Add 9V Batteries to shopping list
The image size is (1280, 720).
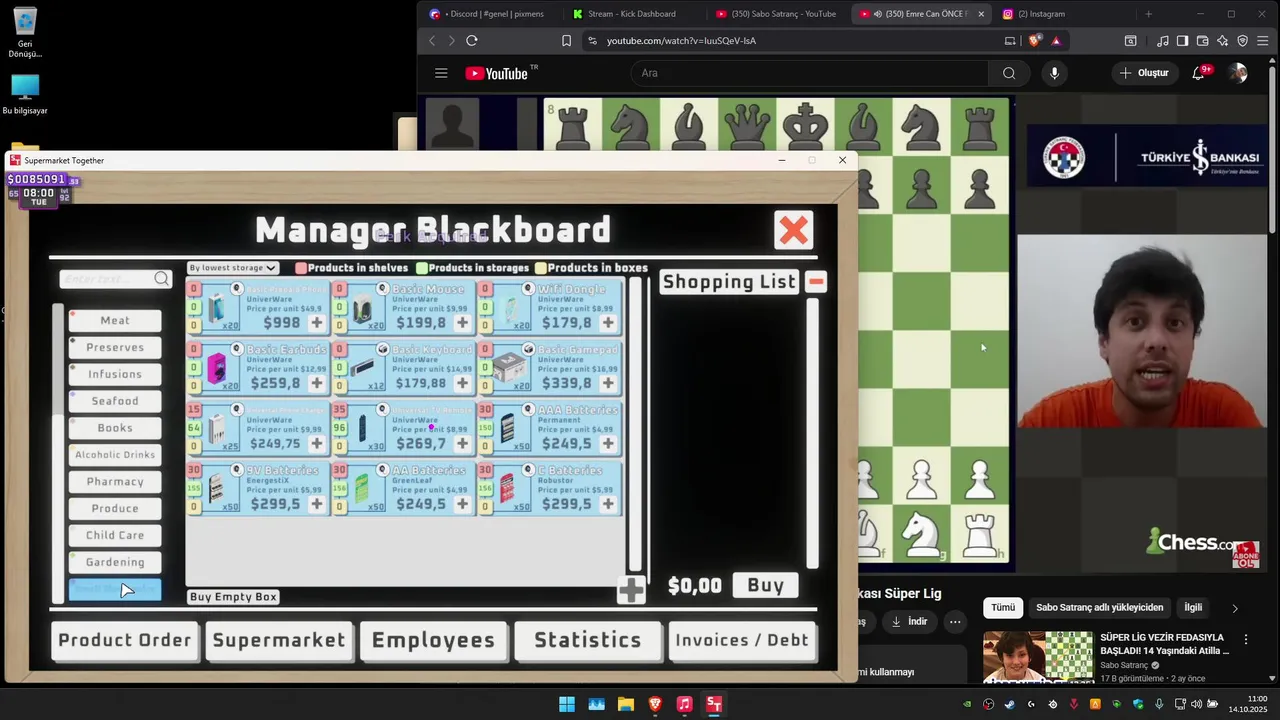click(317, 504)
